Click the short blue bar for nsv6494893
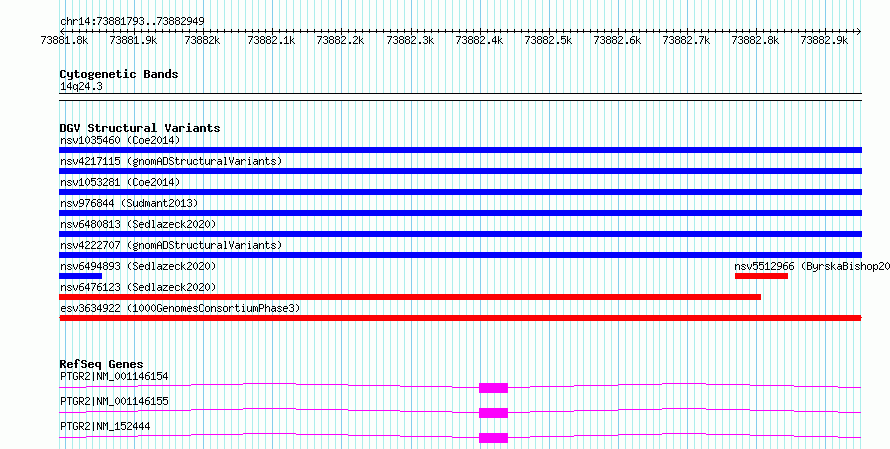Image resolution: width=890 pixels, height=449 pixels. pyautogui.click(x=81, y=276)
